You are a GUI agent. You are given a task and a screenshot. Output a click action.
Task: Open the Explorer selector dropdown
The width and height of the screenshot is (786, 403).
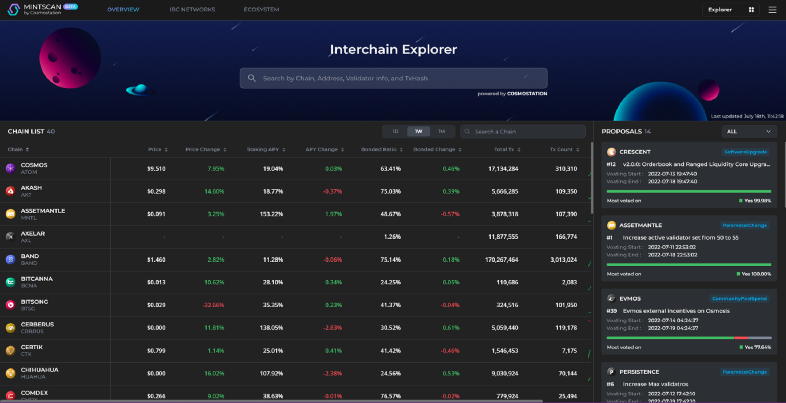731,10
